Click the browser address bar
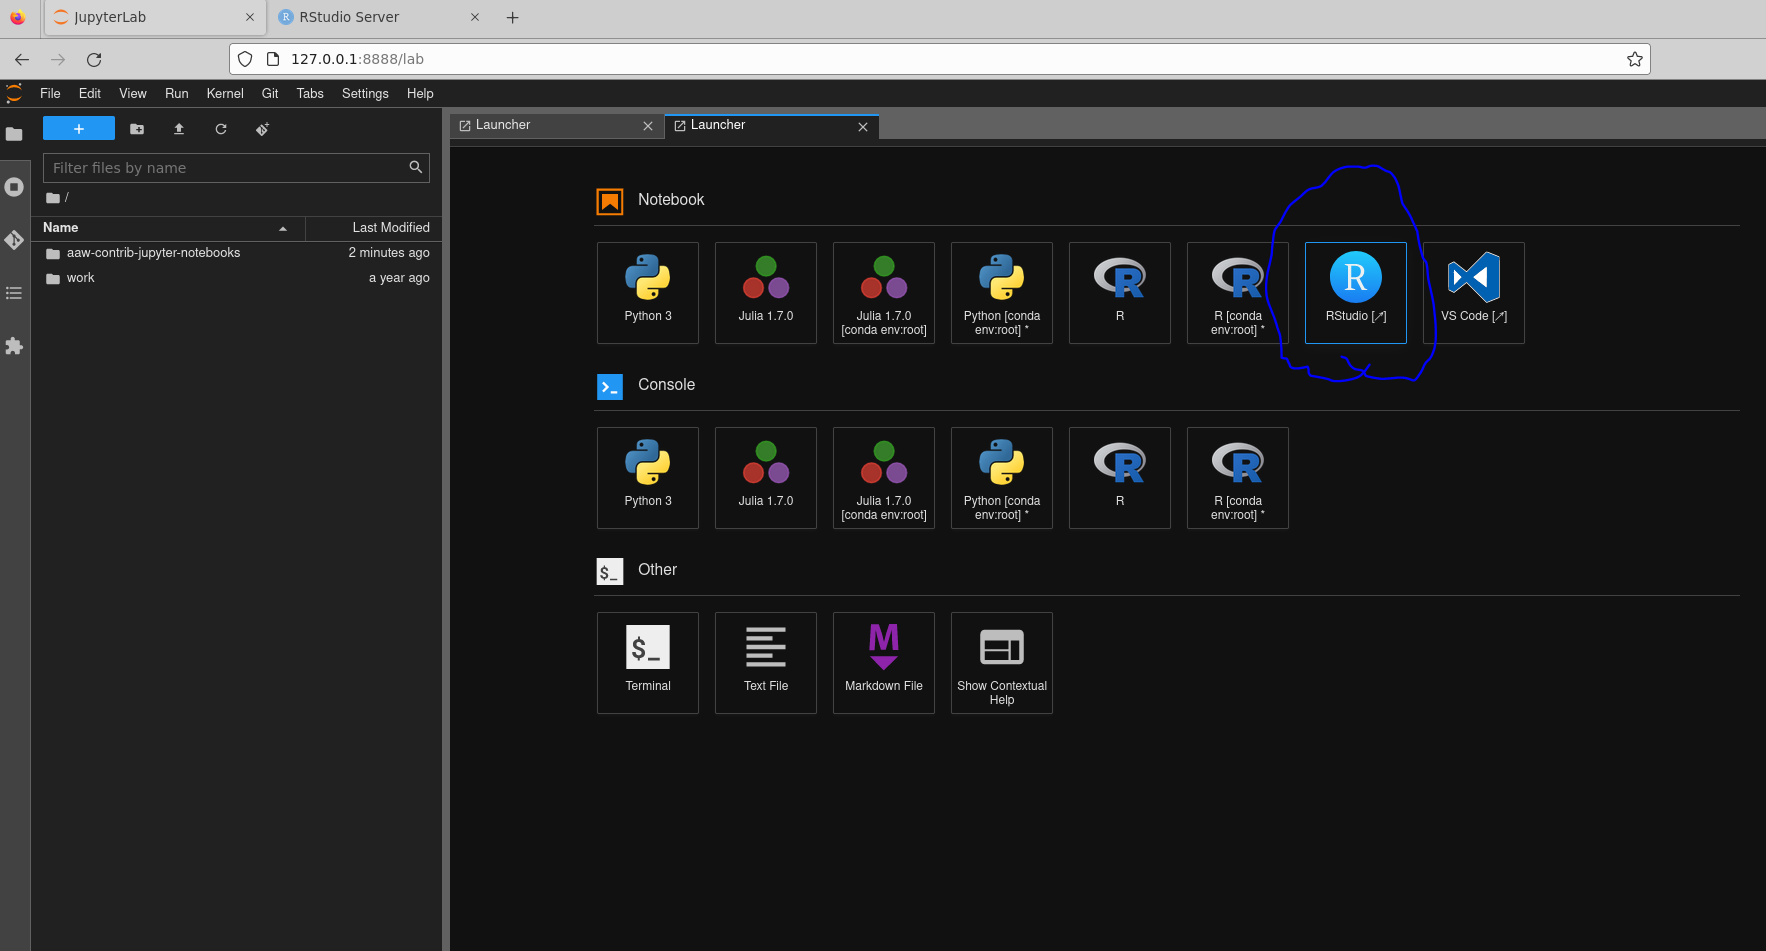Screen dimensions: 1766x951 pyautogui.click(x=940, y=59)
